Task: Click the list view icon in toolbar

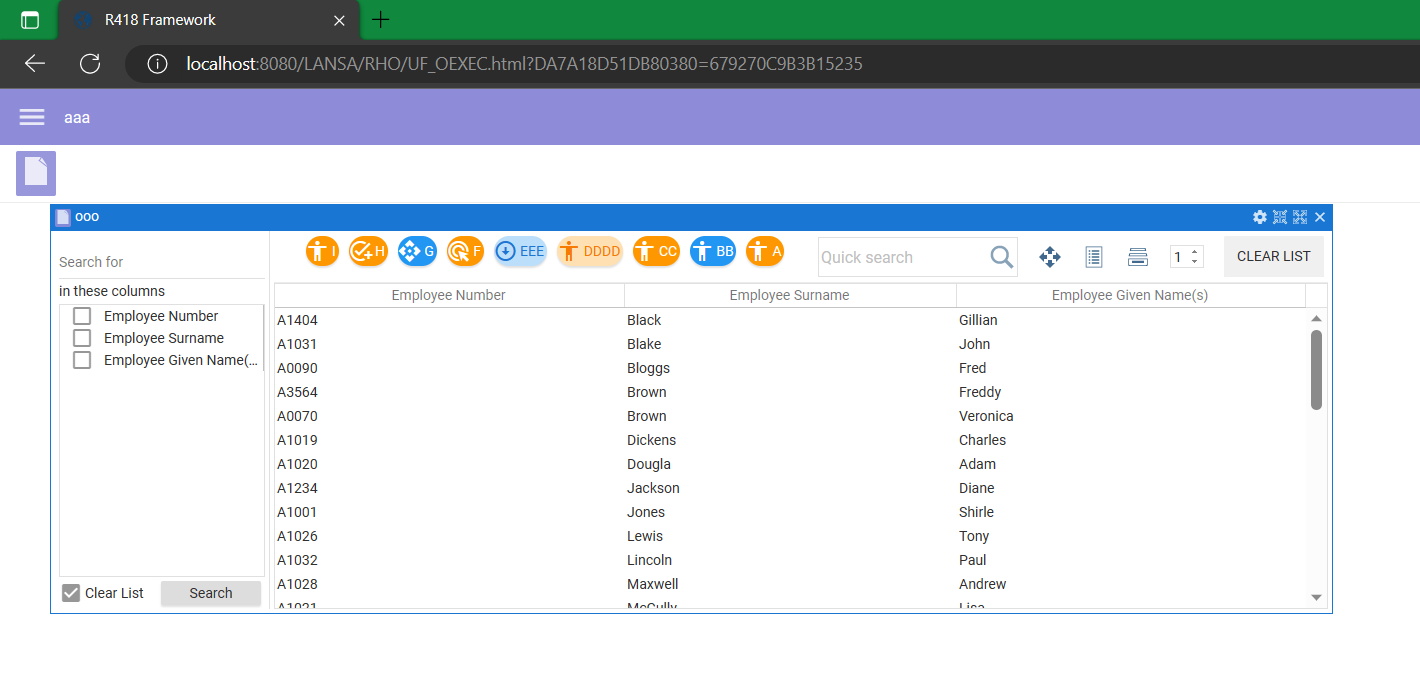Action: click(x=1094, y=257)
